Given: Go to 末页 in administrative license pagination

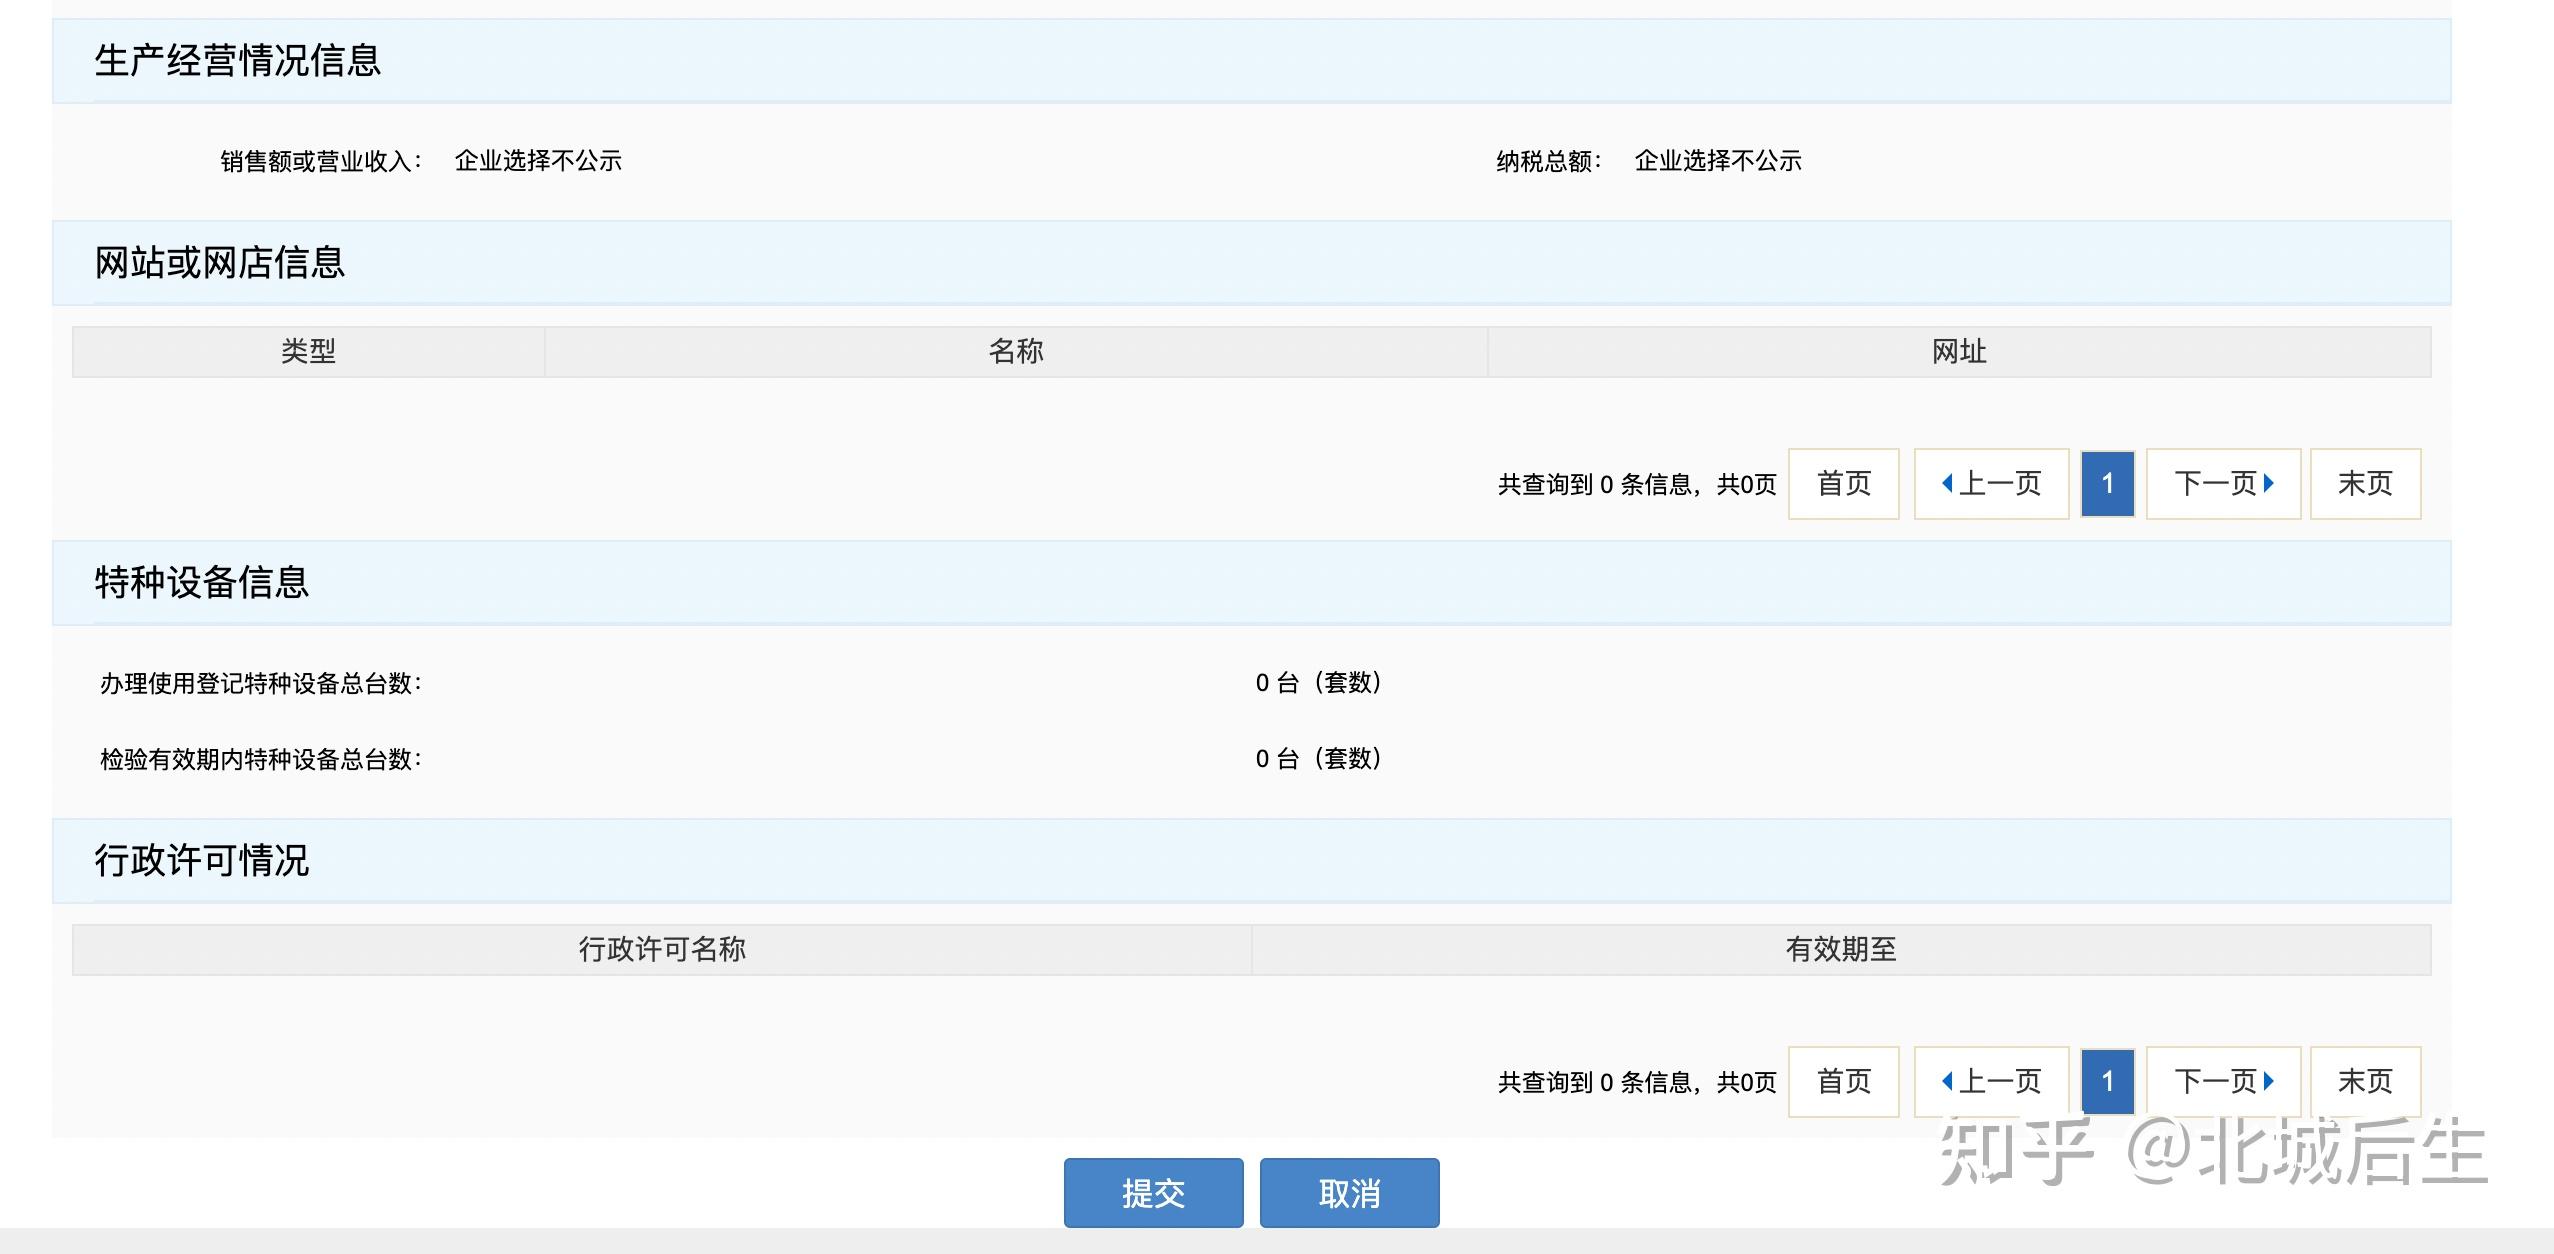Looking at the screenshot, I should point(2365,1081).
